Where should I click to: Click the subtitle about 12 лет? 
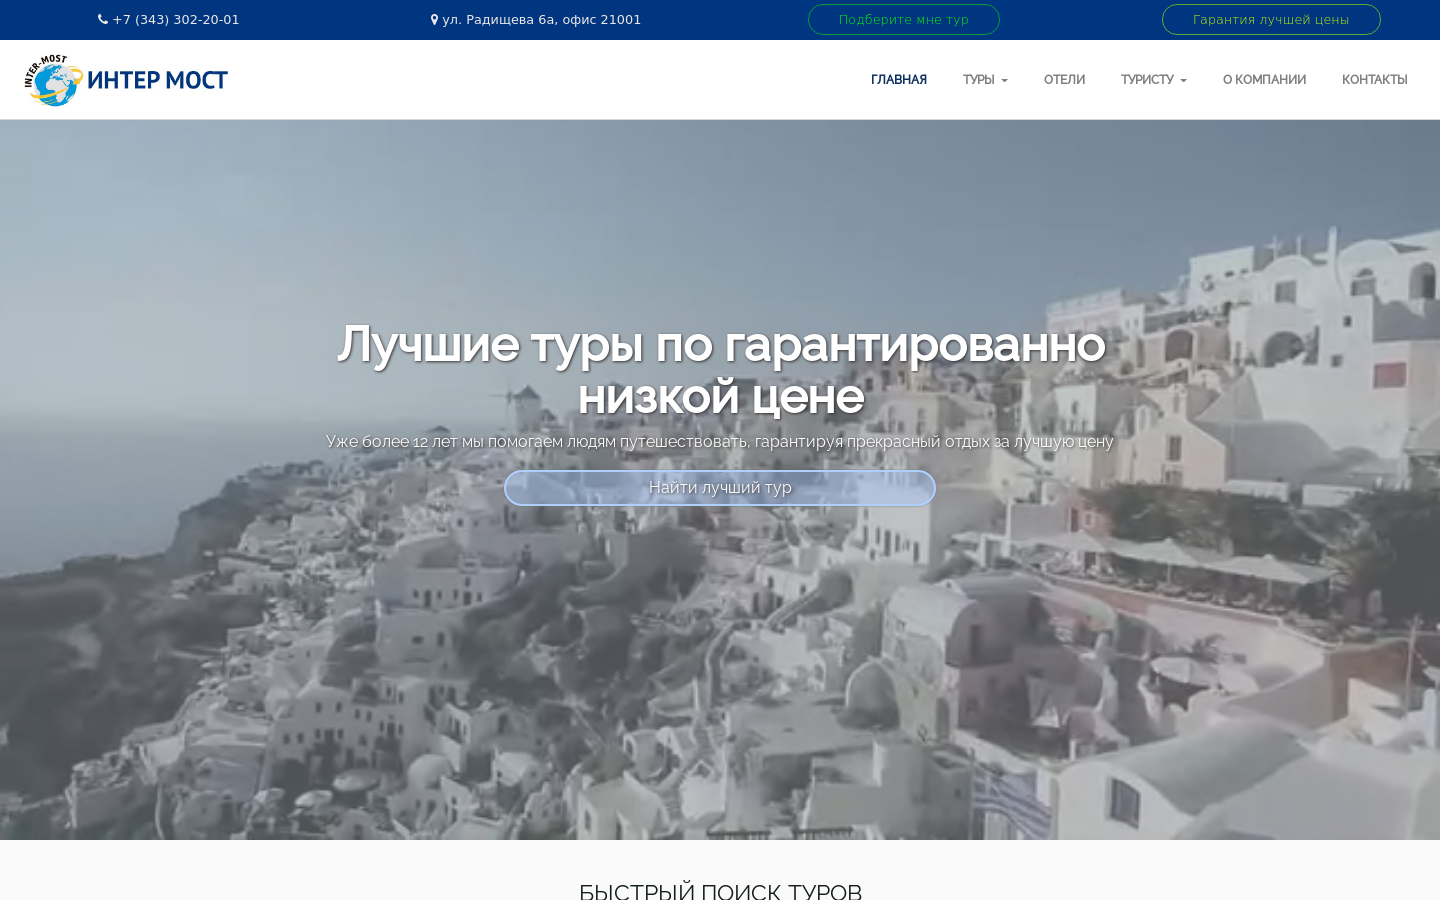720,441
